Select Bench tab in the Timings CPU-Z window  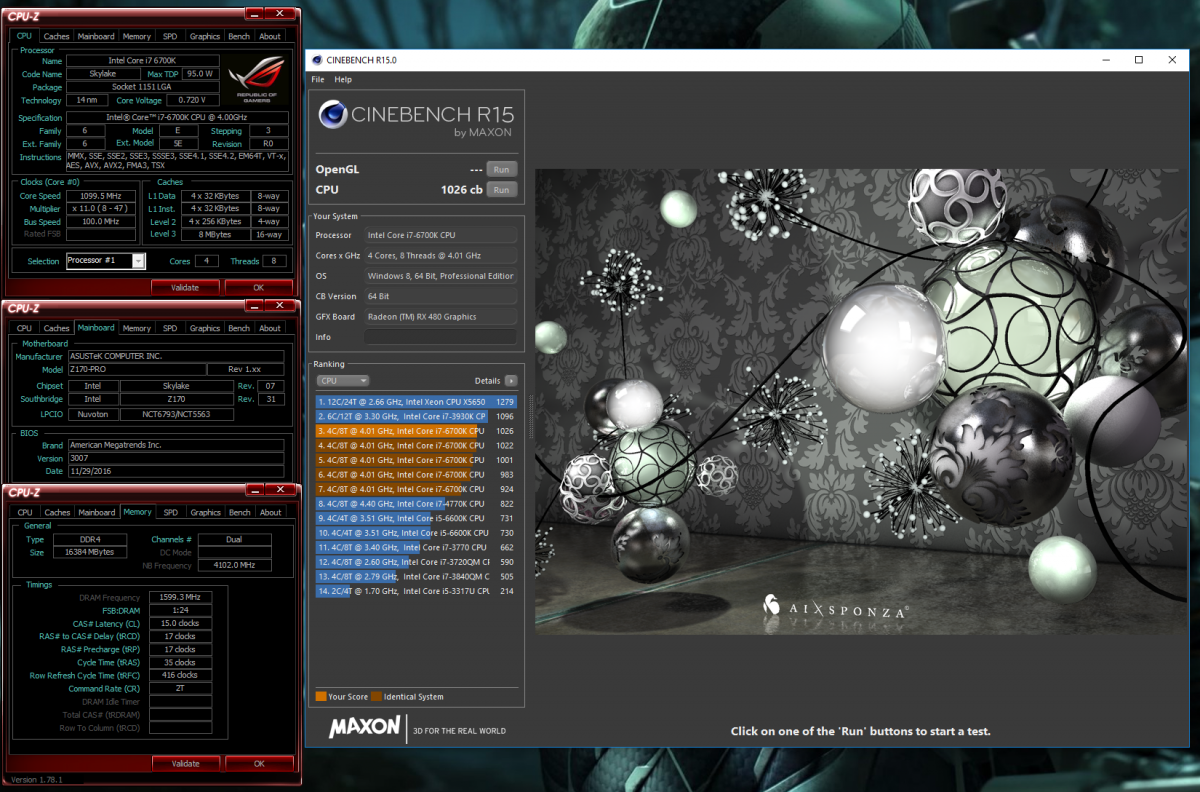click(x=240, y=512)
